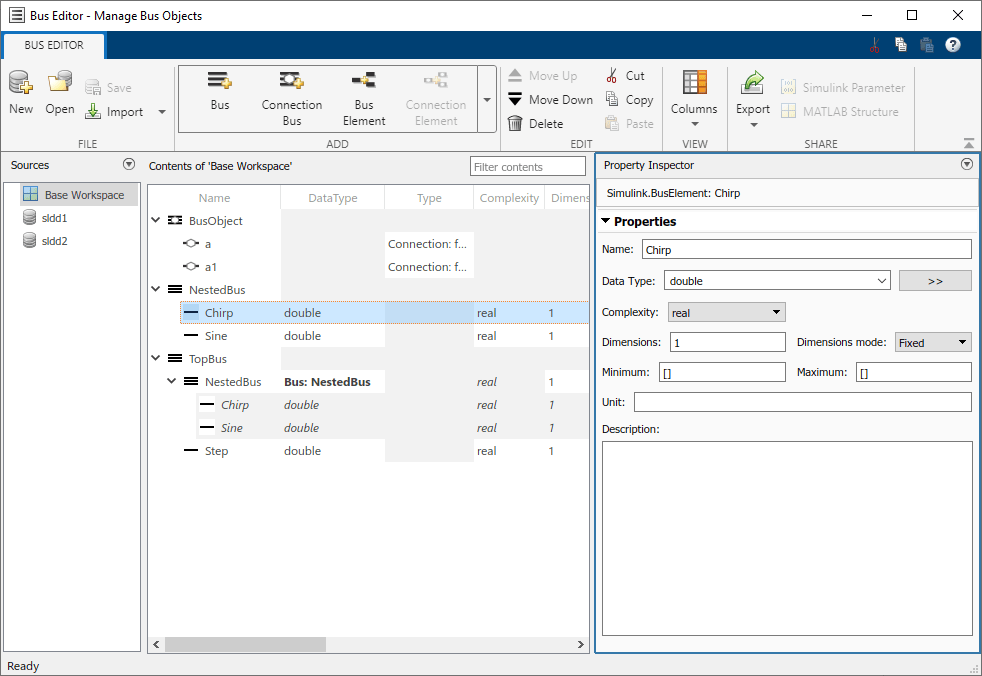982x676 pixels.
Task: Click the Unit input field
Action: tap(802, 402)
